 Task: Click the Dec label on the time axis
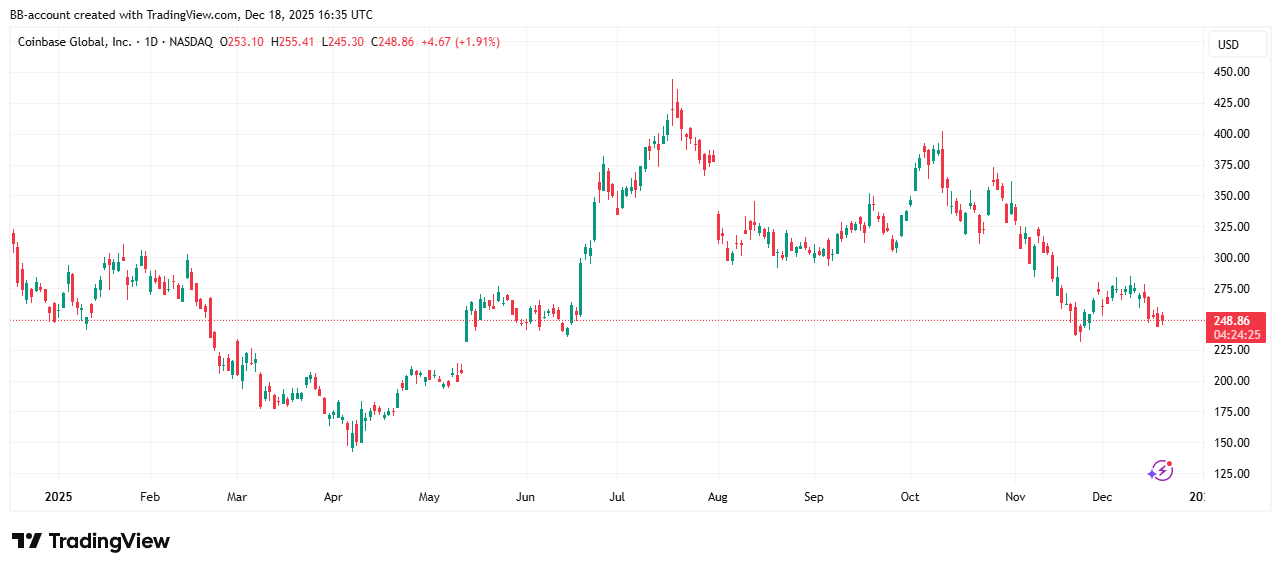pyautogui.click(x=1102, y=496)
